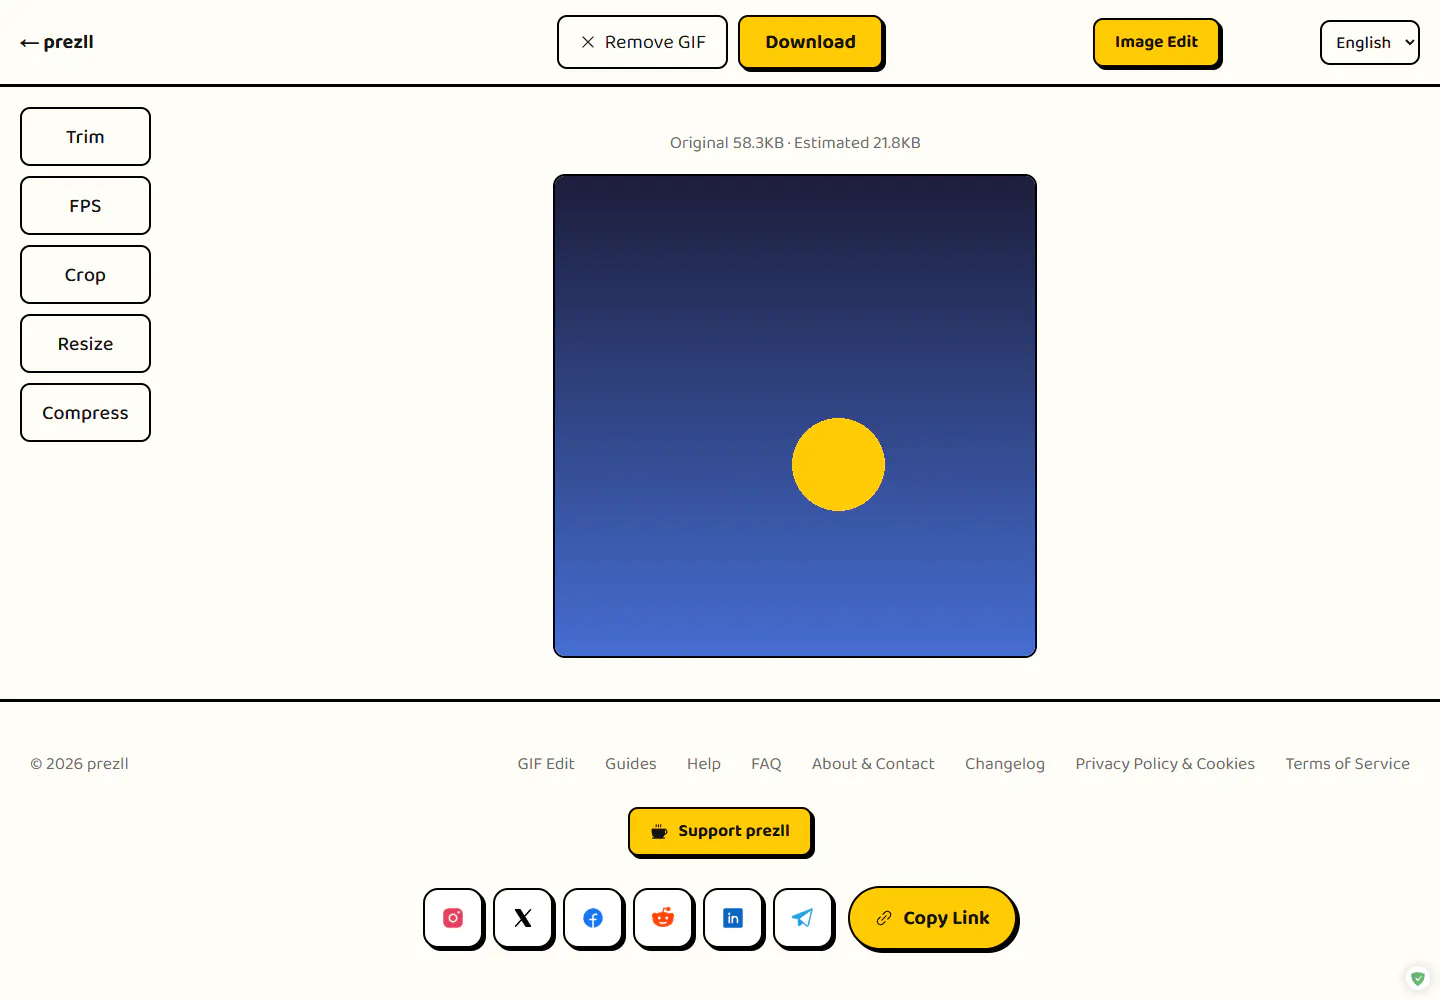Click the GIF preview image
This screenshot has height=1000, width=1440.
(x=795, y=416)
